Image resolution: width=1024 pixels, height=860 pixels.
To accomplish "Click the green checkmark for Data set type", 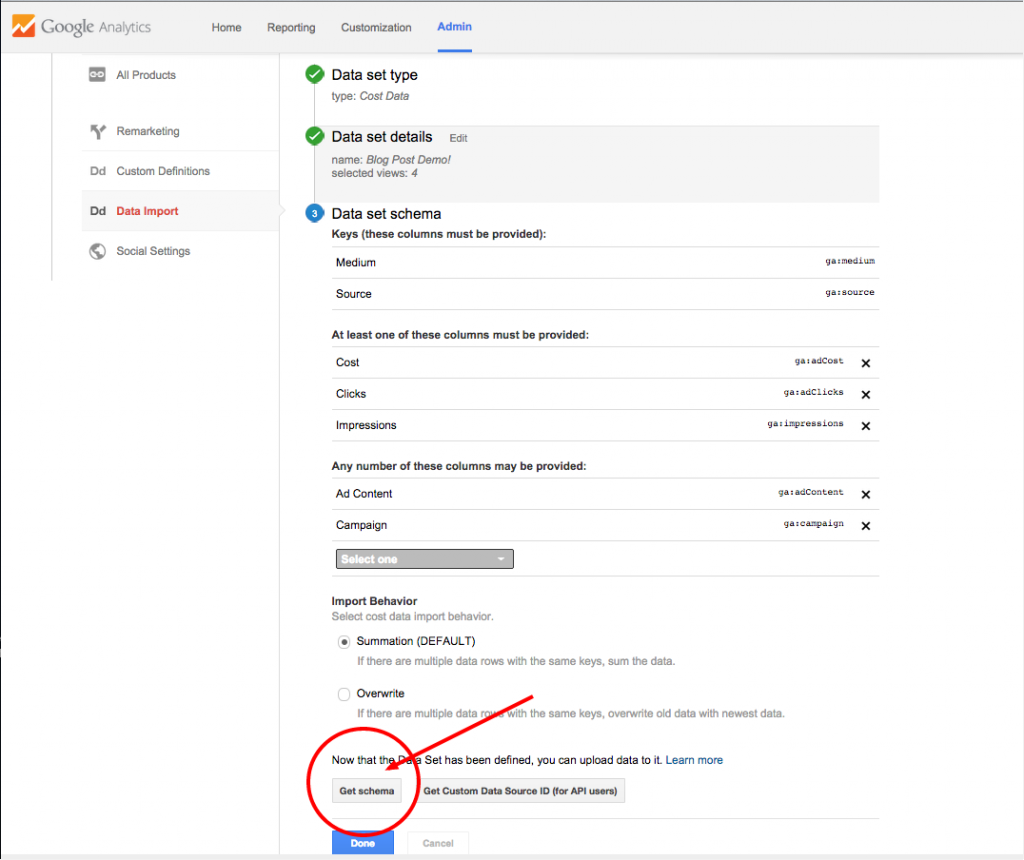I will pyautogui.click(x=315, y=74).
